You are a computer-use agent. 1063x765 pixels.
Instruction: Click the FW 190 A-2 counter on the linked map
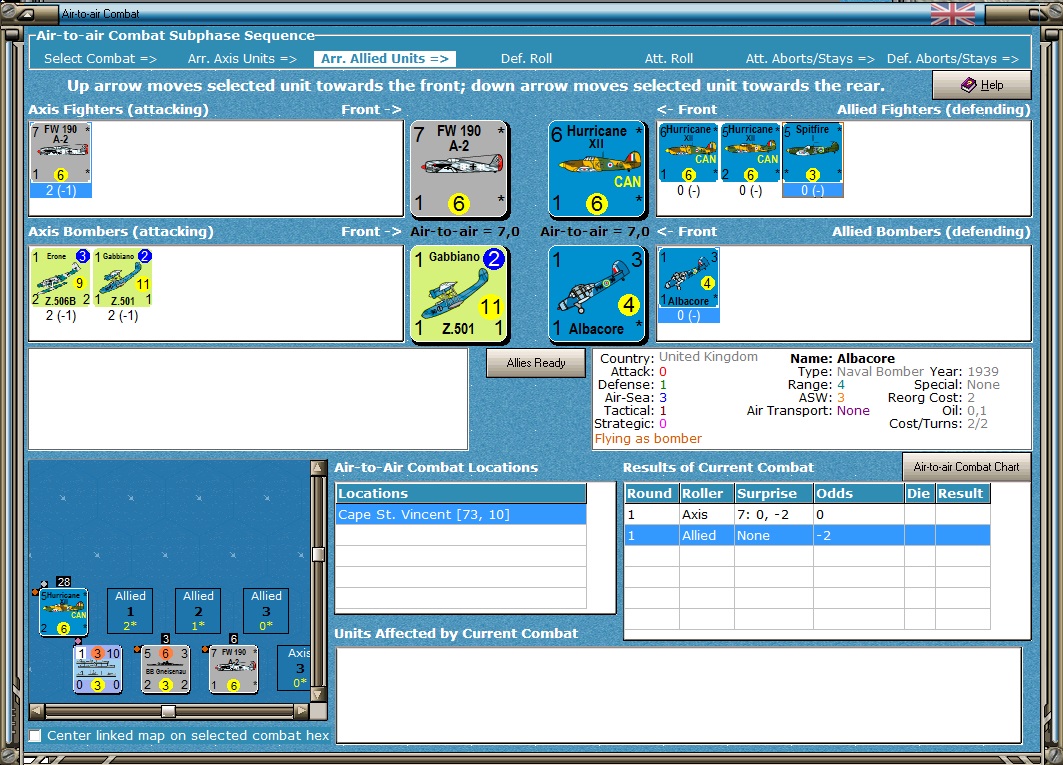pyautogui.click(x=233, y=669)
